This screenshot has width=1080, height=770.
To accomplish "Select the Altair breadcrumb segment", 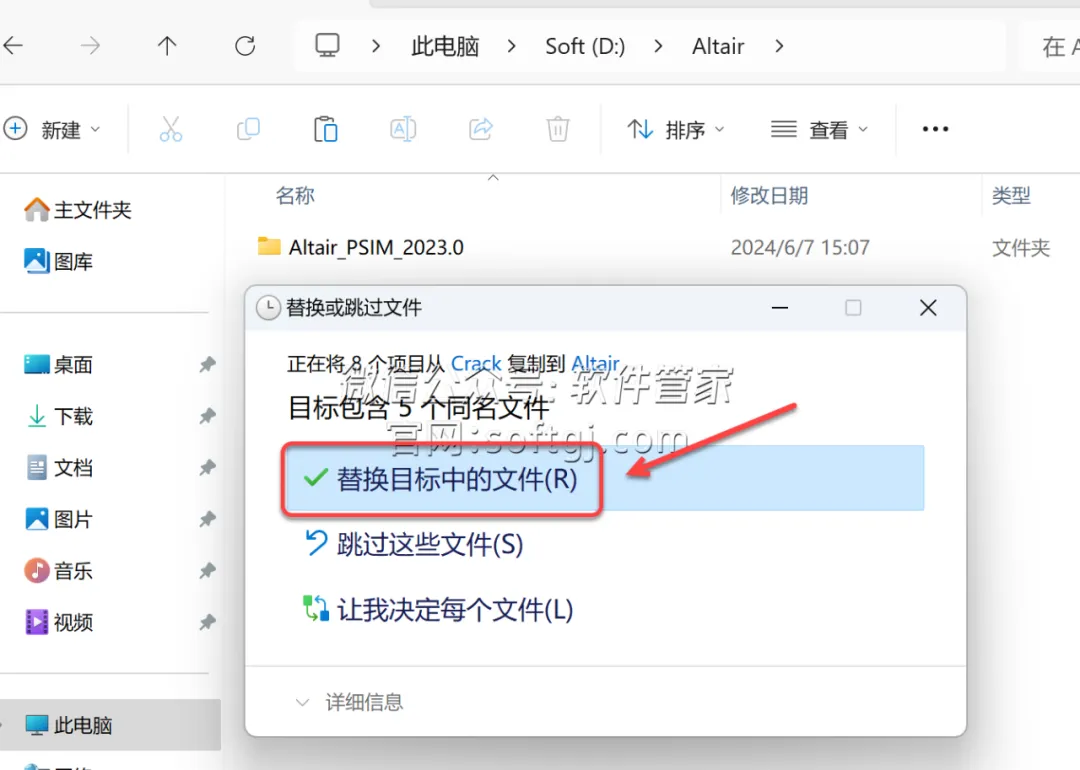I will click(718, 46).
